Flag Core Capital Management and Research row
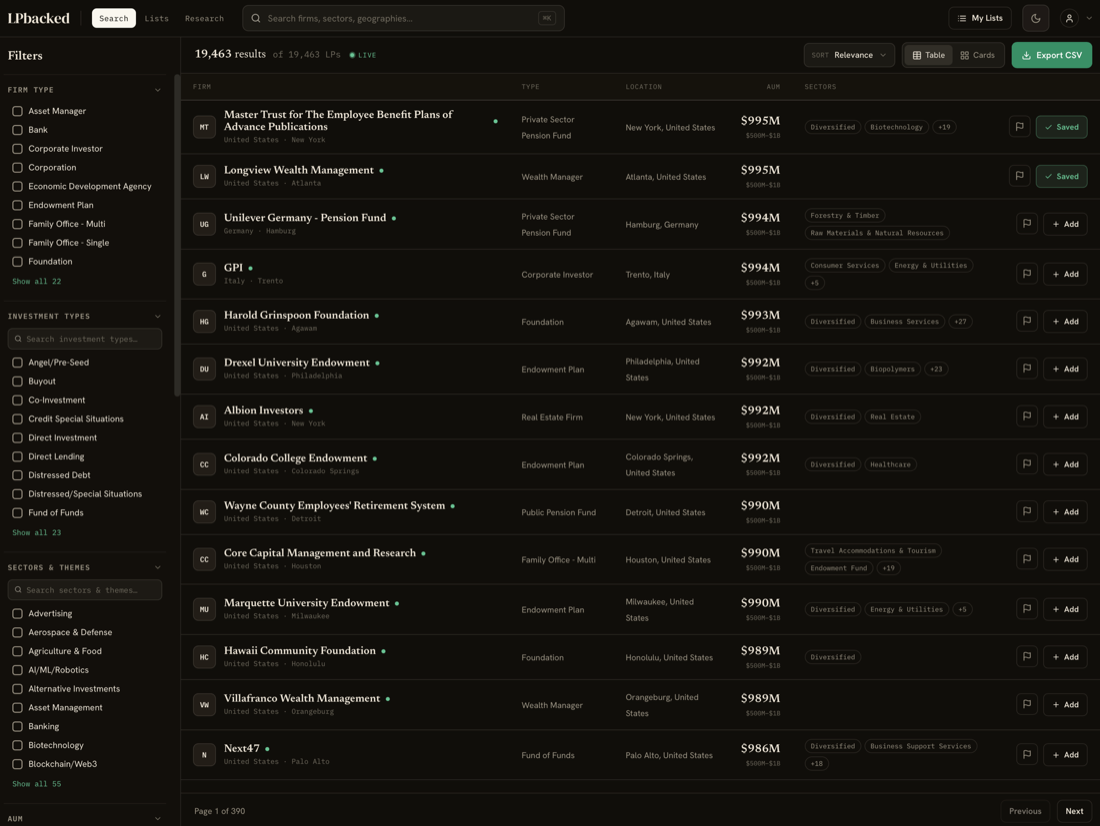This screenshot has width=1100, height=826. 1026,559
